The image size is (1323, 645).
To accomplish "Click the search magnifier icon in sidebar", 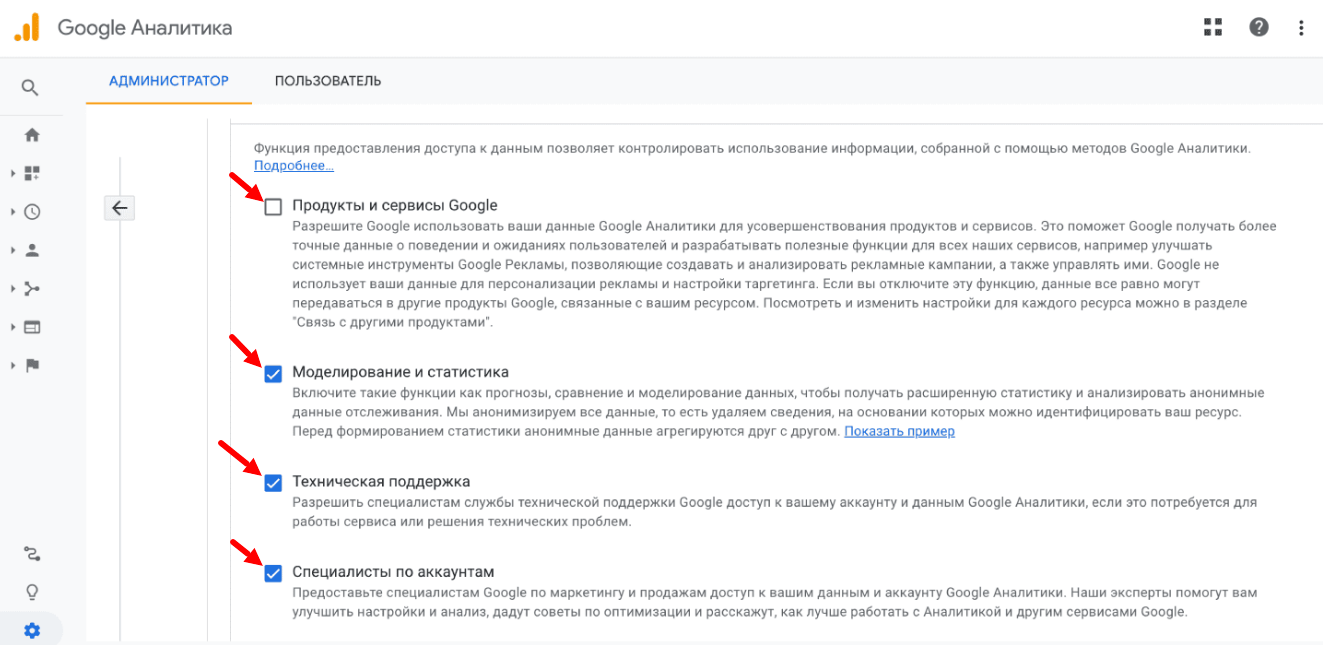I will [x=30, y=88].
